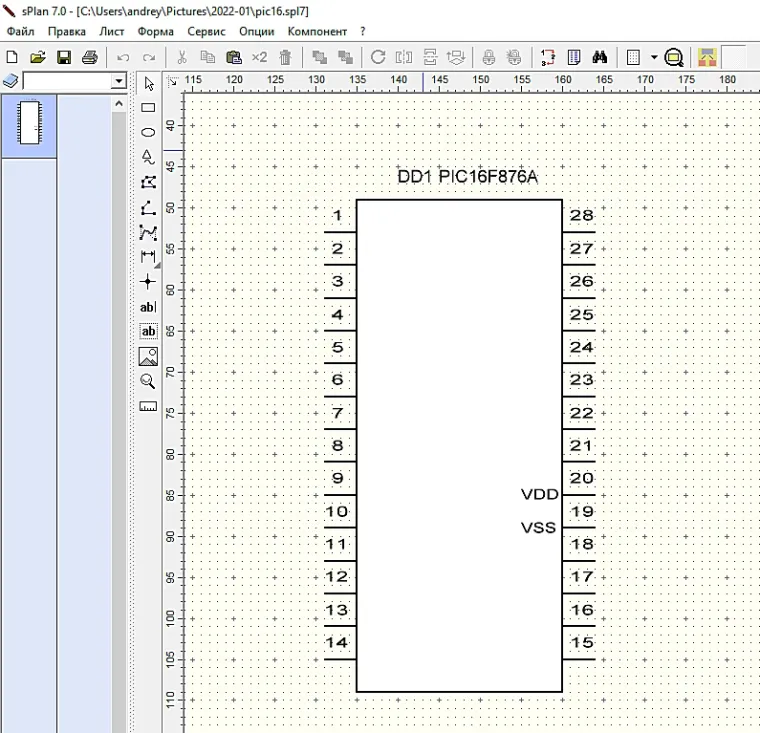Activate the junction node tool
This screenshot has width=760, height=733.
[148, 282]
